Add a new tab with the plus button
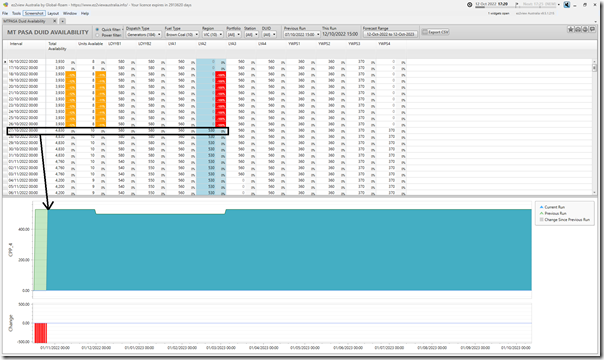 (62, 21)
